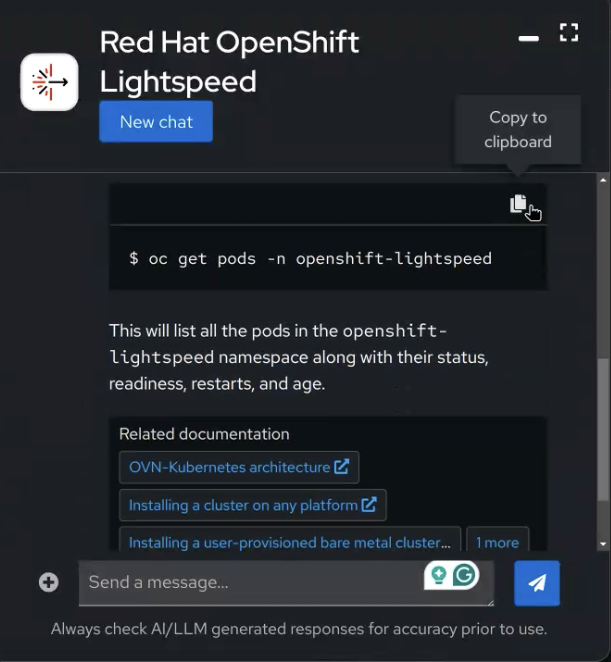This screenshot has height=662, width=611.
Task: Expand the chat window to fullscreen
Action: pos(568,32)
